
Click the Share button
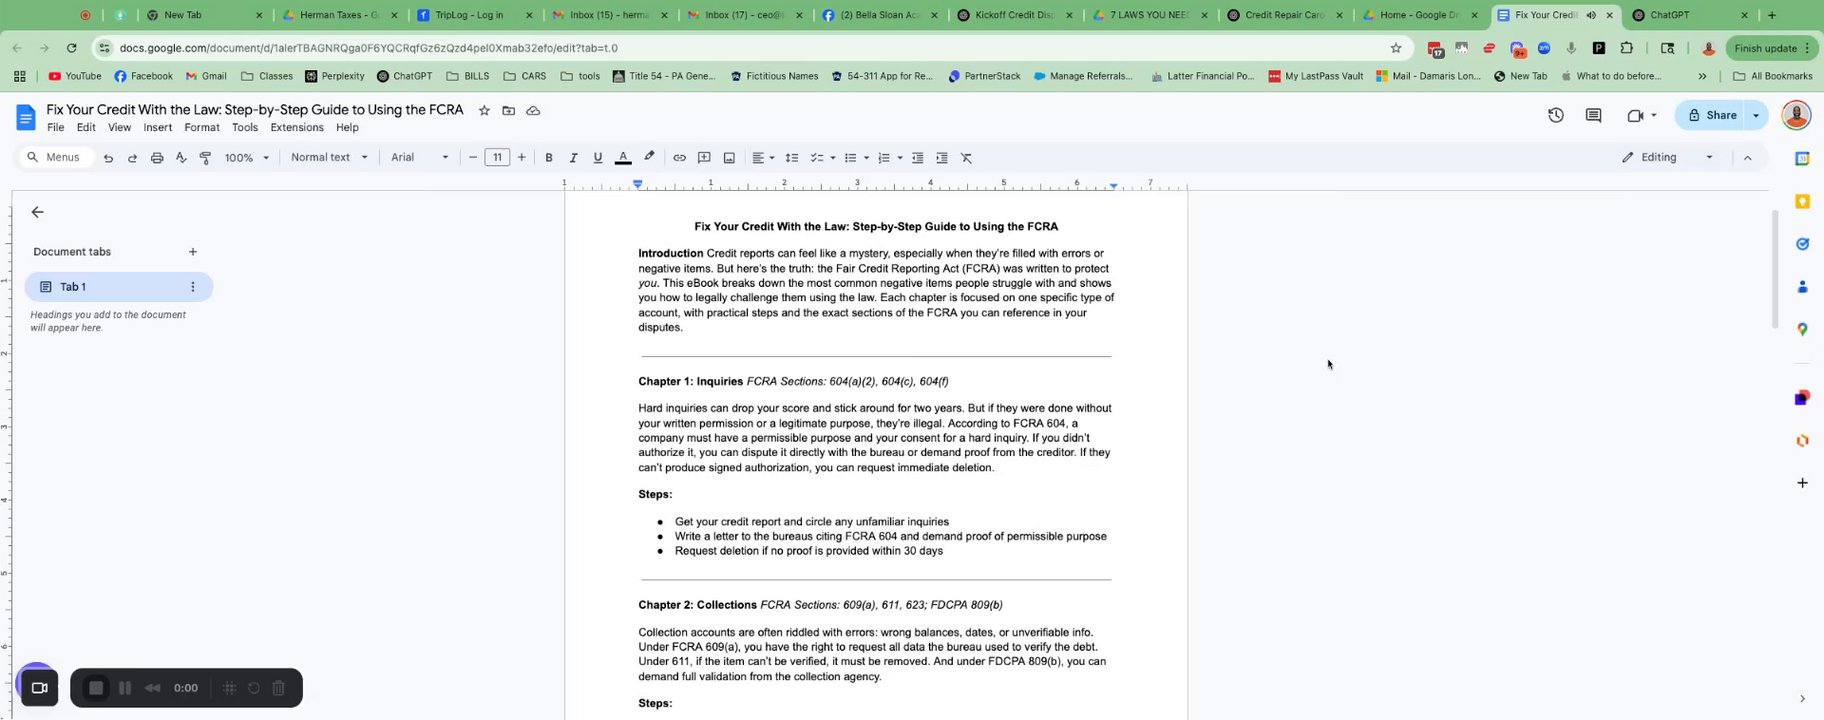tap(1711, 115)
